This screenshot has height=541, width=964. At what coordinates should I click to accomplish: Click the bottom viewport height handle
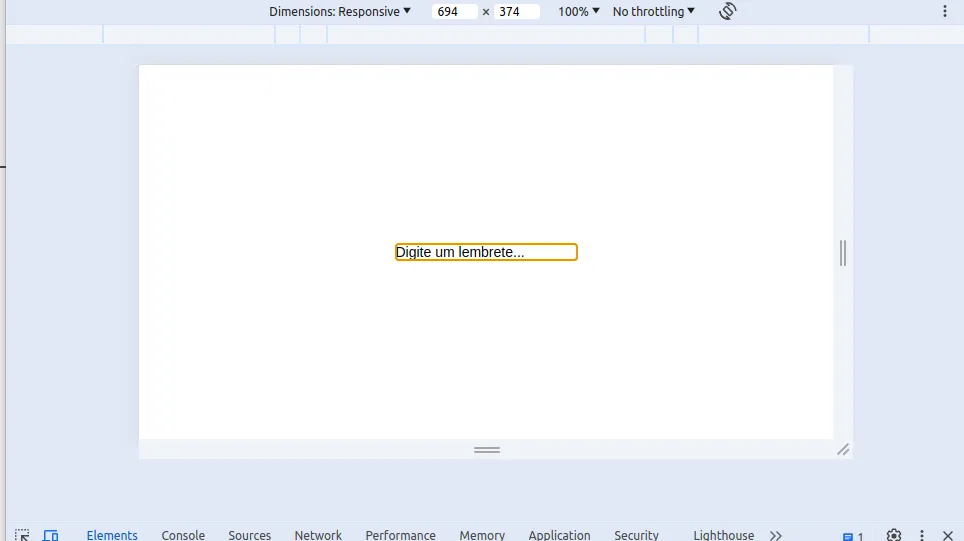(487, 449)
